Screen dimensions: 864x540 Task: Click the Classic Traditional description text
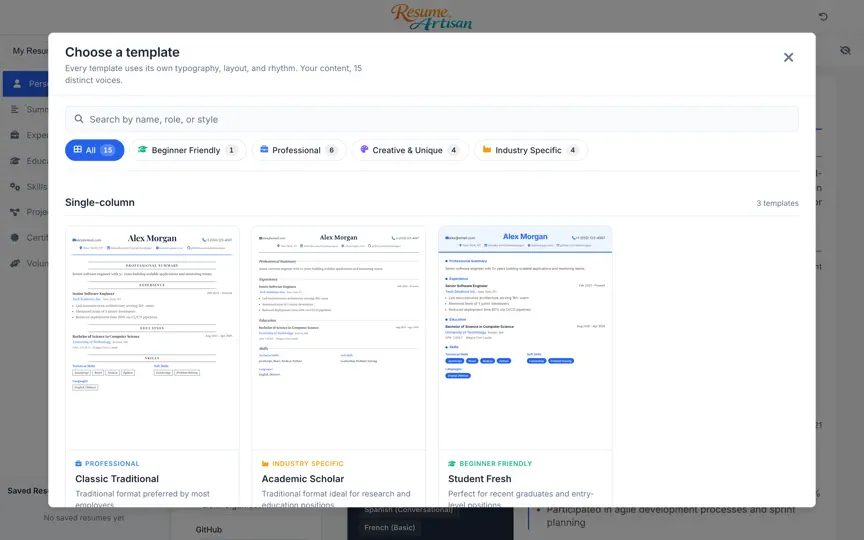pos(142,498)
